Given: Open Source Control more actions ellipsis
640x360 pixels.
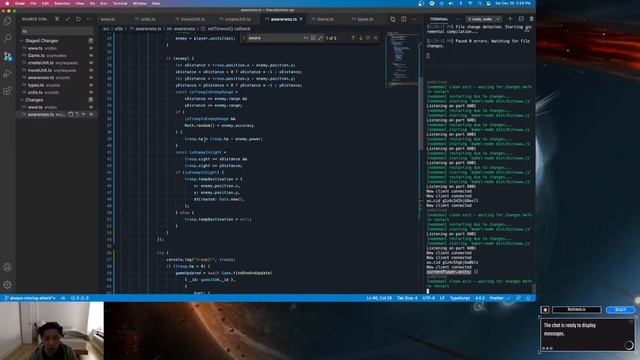Looking at the screenshot, I should [89, 19].
